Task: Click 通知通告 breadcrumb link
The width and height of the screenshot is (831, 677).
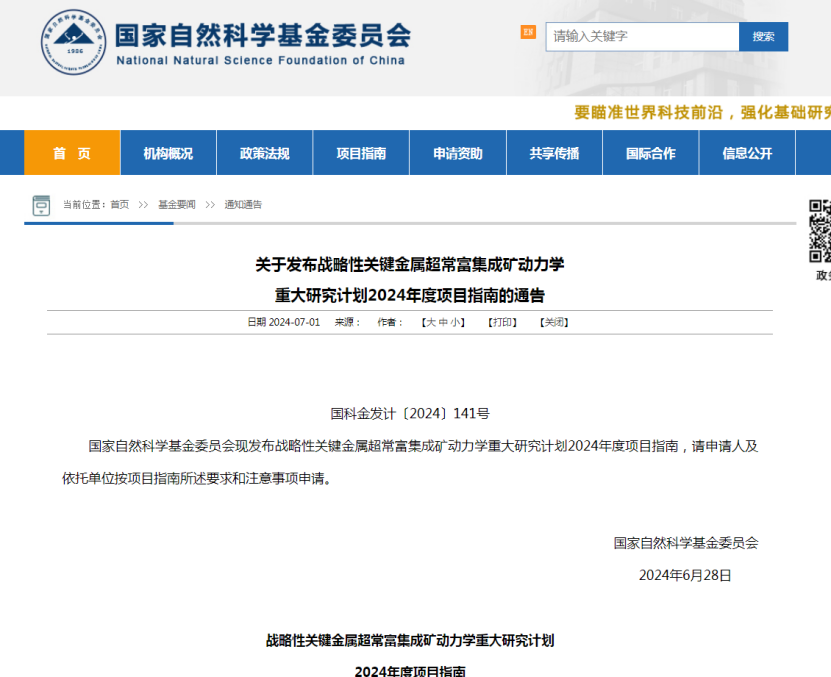Action: pyautogui.click(x=243, y=205)
